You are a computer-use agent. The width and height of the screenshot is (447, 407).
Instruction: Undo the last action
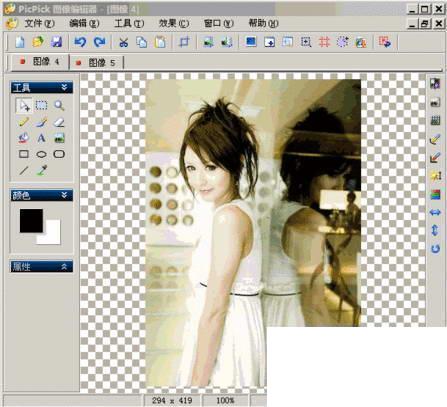pyautogui.click(x=80, y=42)
